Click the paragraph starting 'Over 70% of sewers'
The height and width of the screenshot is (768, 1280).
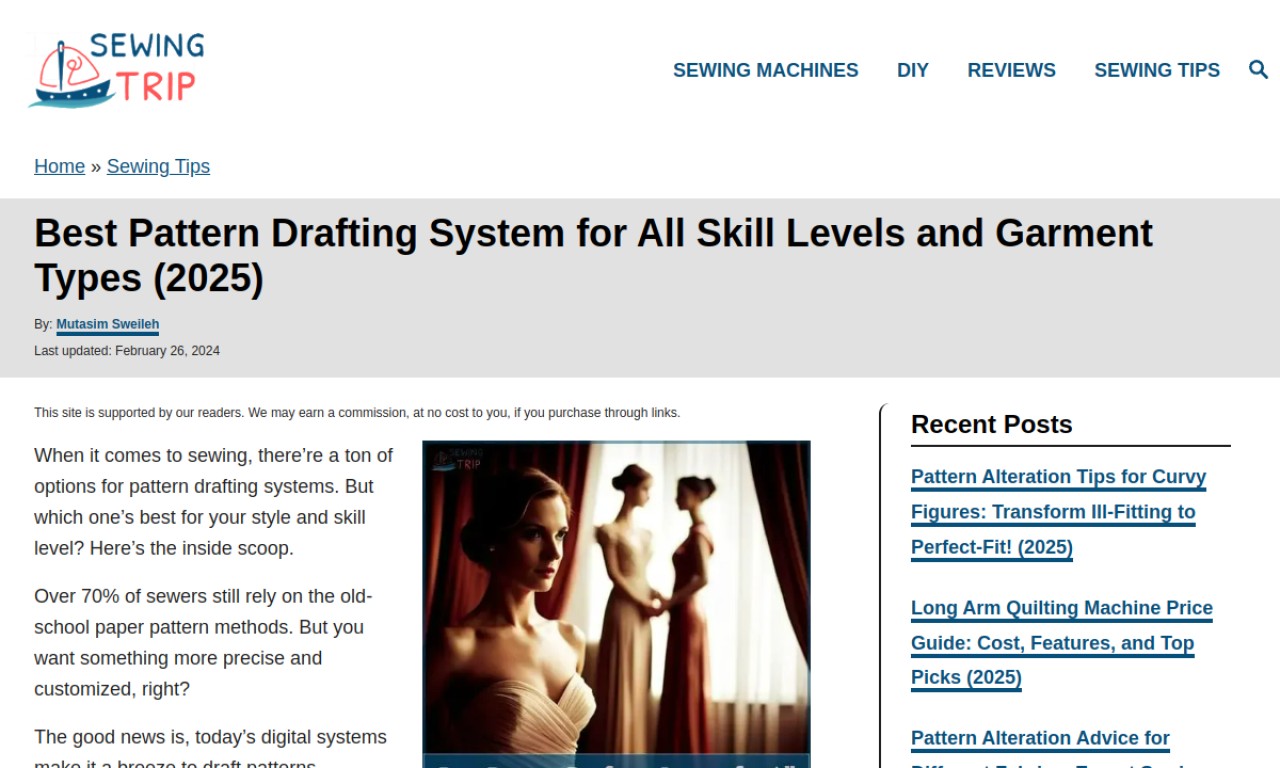(203, 643)
